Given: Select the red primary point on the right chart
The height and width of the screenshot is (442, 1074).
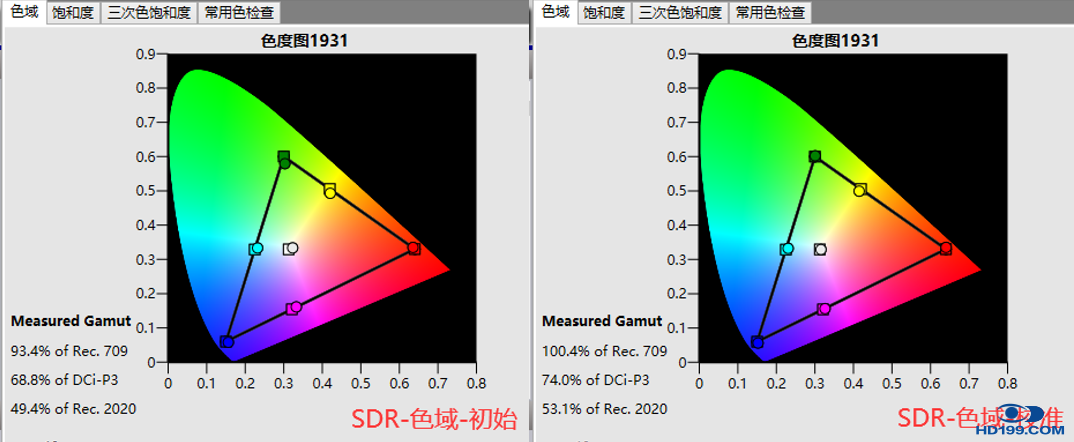Looking at the screenshot, I should point(945,248).
